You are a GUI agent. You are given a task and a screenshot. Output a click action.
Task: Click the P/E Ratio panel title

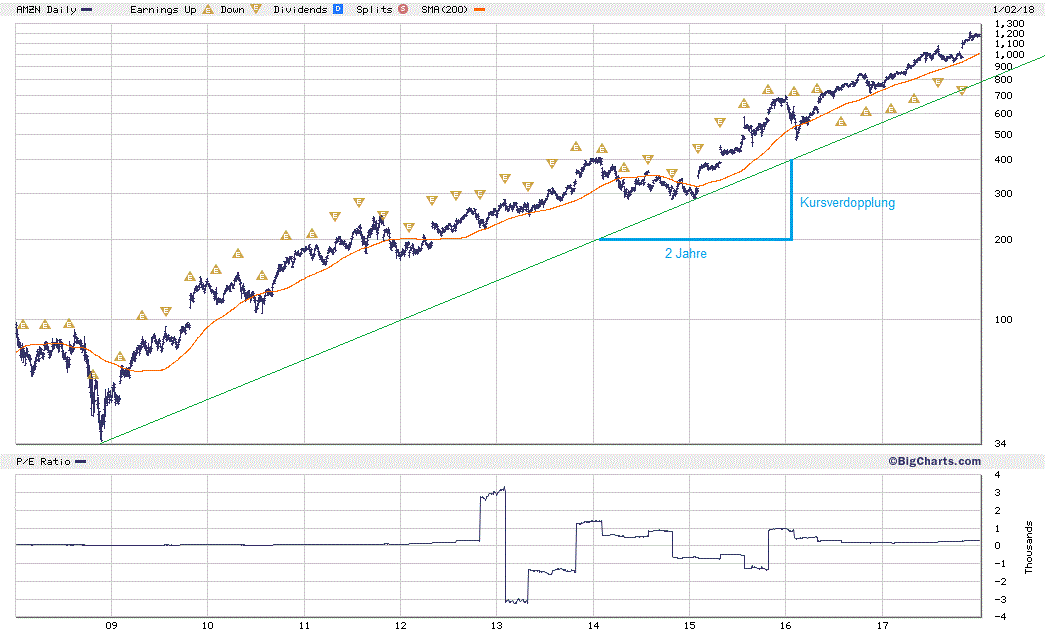[x=43, y=462]
